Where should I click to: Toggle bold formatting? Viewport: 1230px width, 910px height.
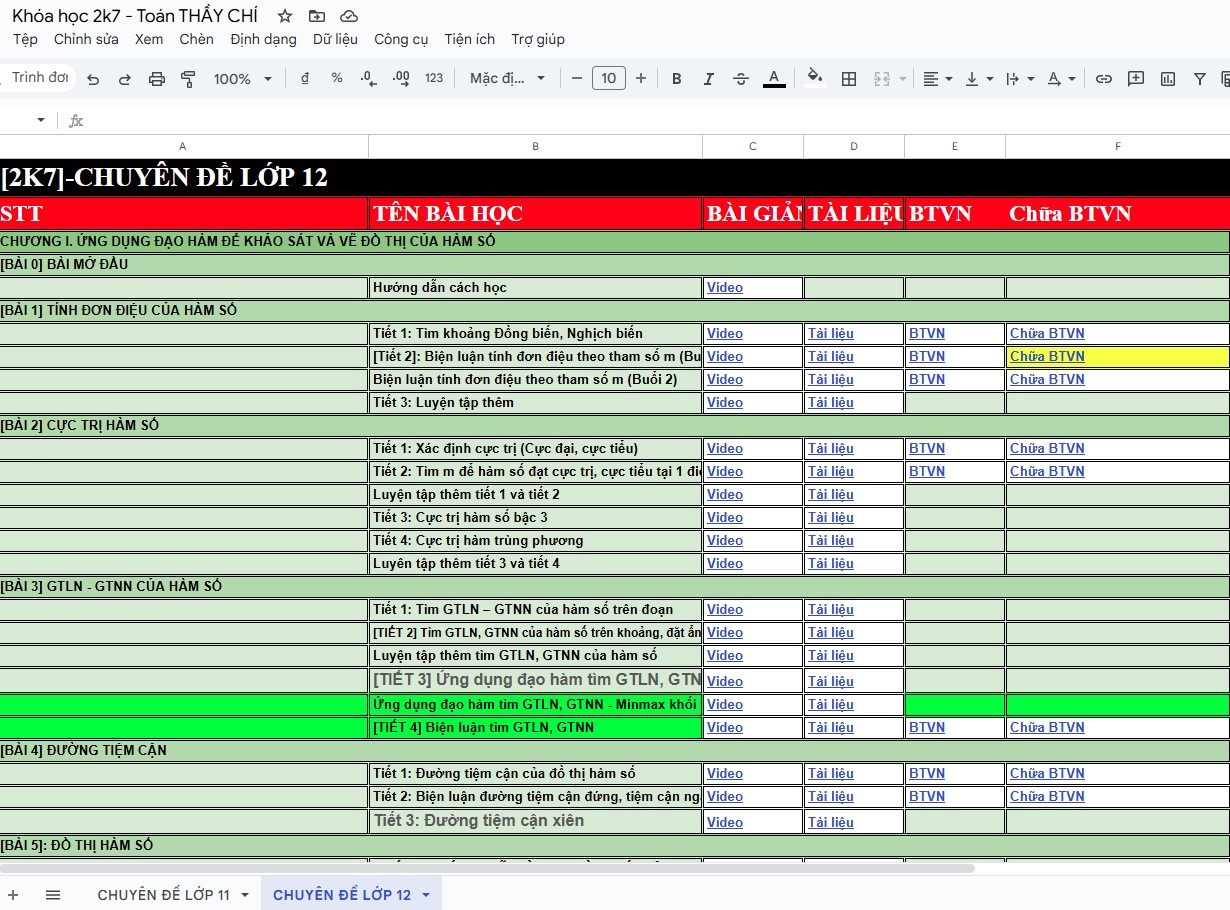click(x=677, y=79)
